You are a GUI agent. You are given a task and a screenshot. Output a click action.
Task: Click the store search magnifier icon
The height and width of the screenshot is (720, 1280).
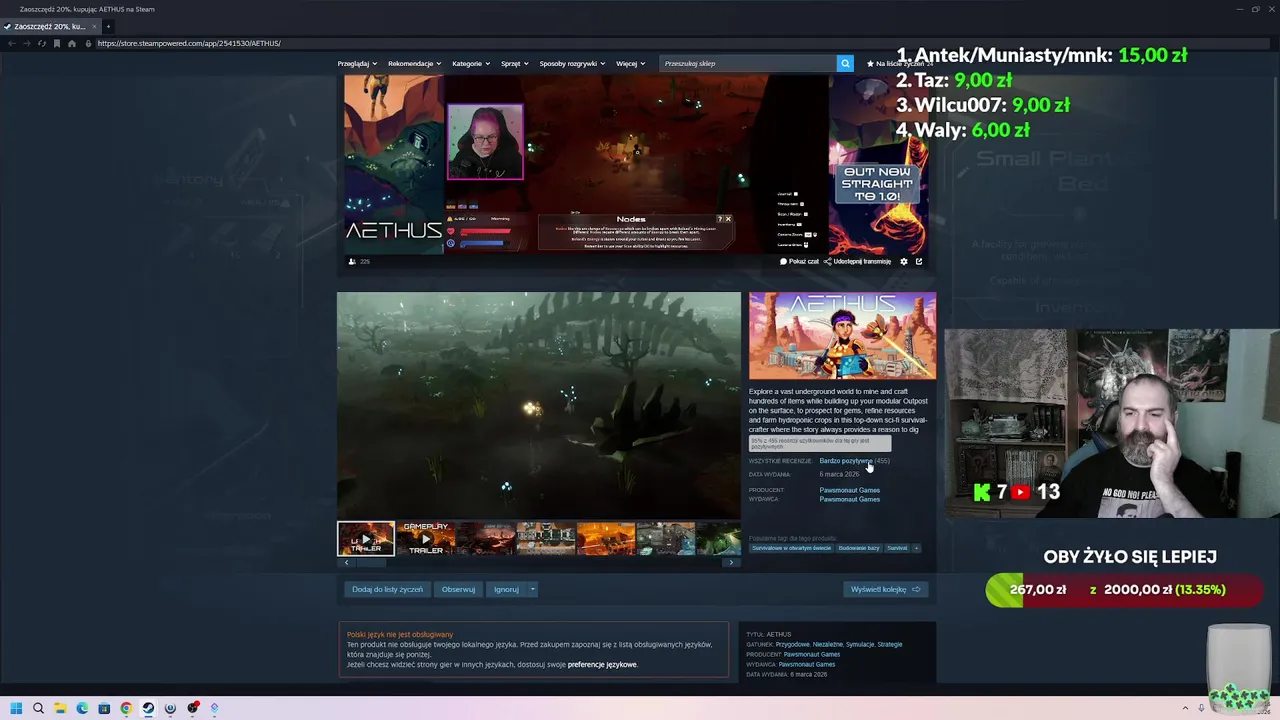click(845, 63)
